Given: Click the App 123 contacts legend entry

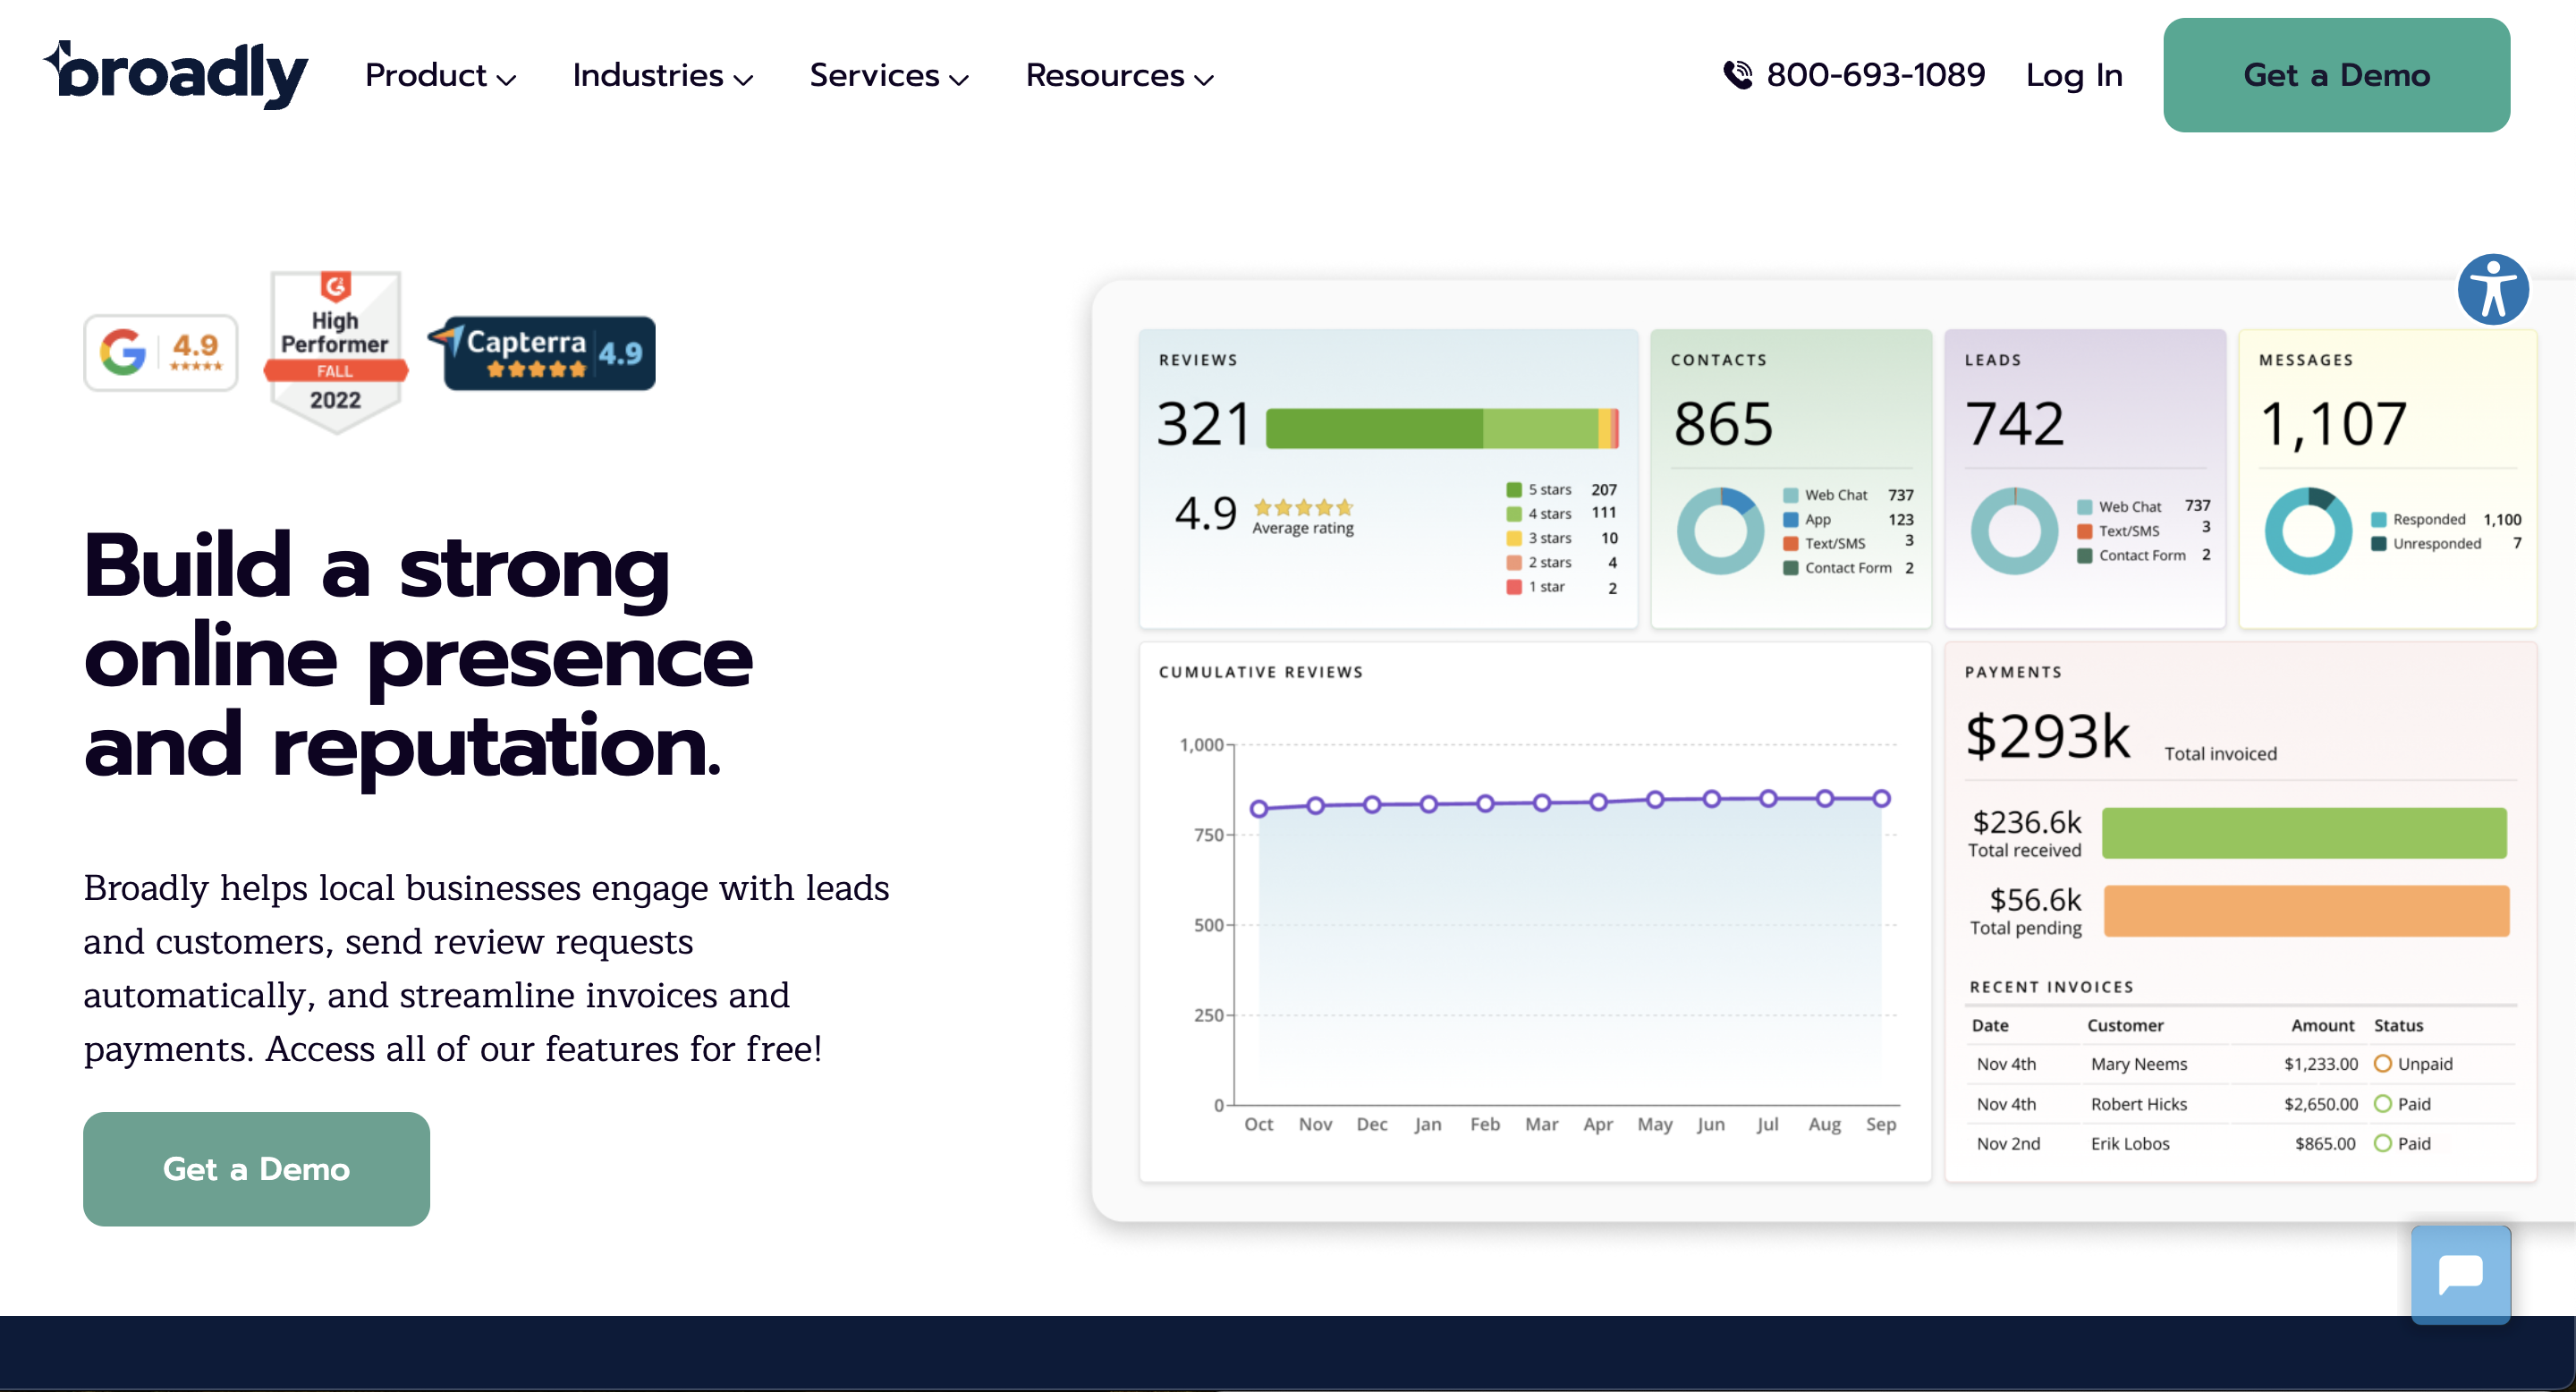Looking at the screenshot, I should (x=1848, y=519).
